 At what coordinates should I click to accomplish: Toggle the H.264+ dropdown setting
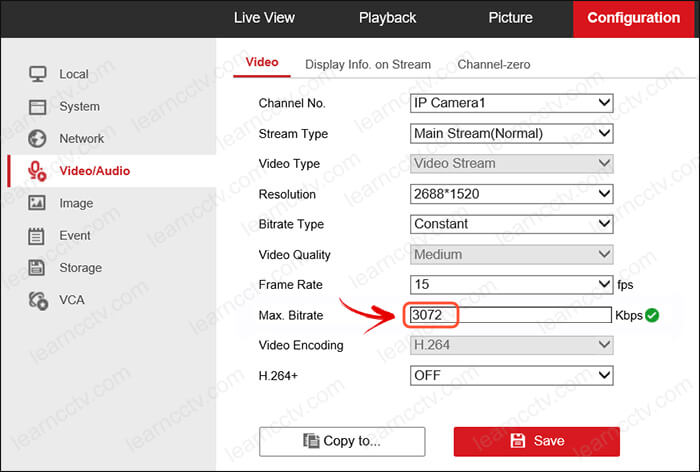click(511, 375)
